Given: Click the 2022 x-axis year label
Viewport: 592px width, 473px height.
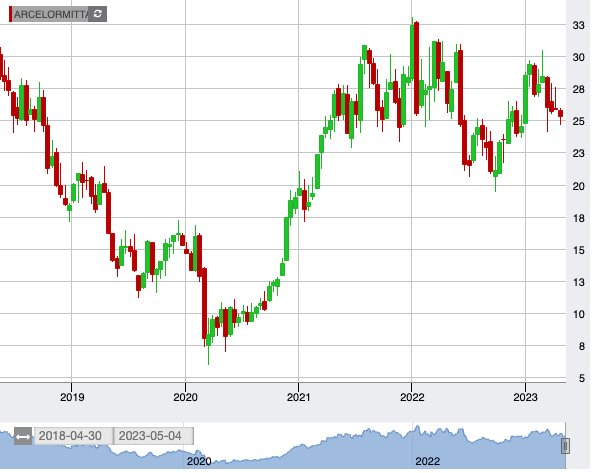Looking at the screenshot, I should 412,397.
